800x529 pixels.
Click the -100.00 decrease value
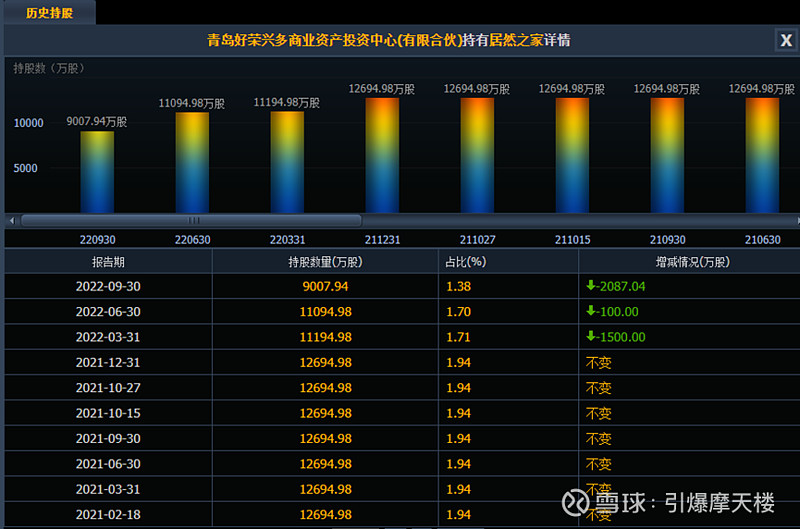617,312
